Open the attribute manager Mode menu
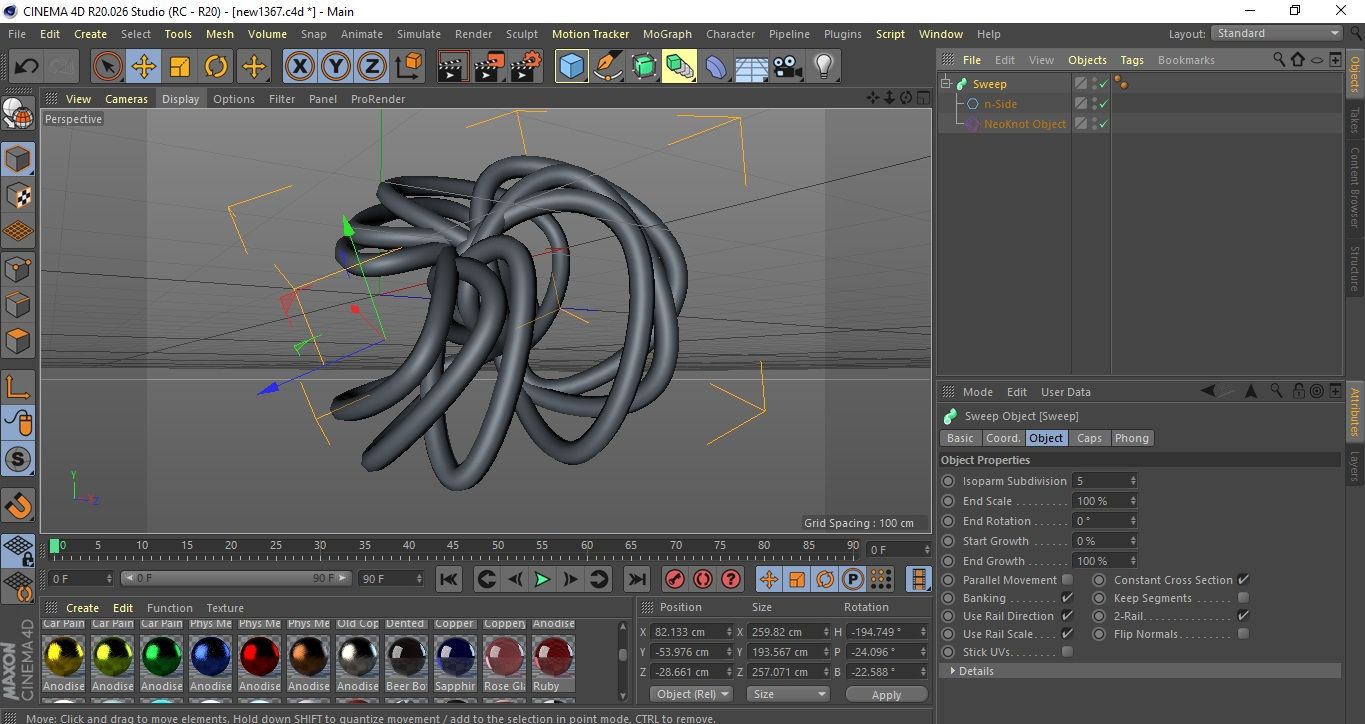Screen dimensions: 1365x724 pyautogui.click(x=977, y=392)
